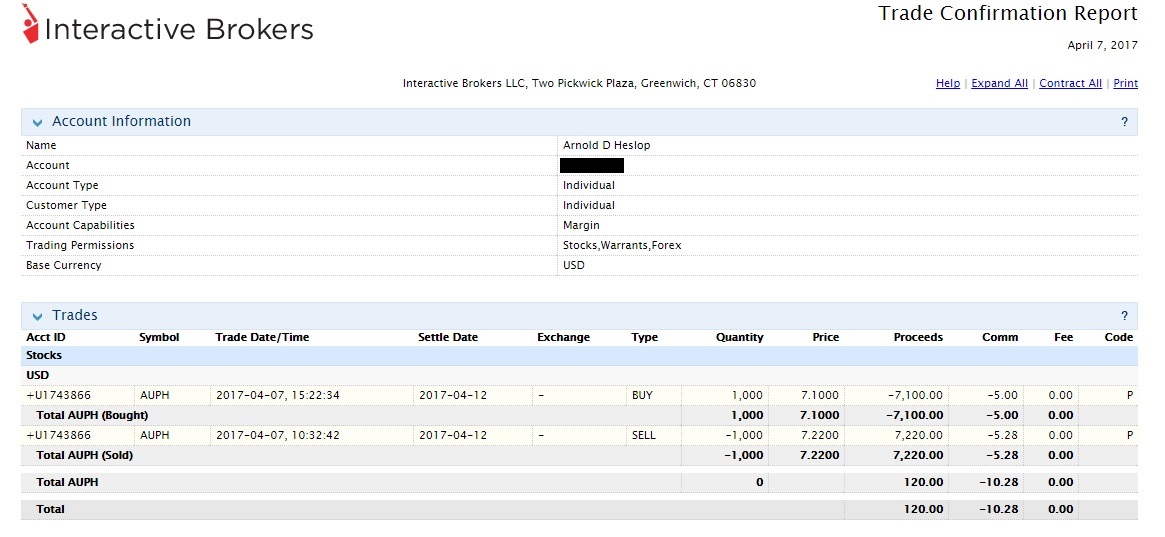Click the USD currency row in Trades
The height and width of the screenshot is (537, 1165).
[x=580, y=376]
